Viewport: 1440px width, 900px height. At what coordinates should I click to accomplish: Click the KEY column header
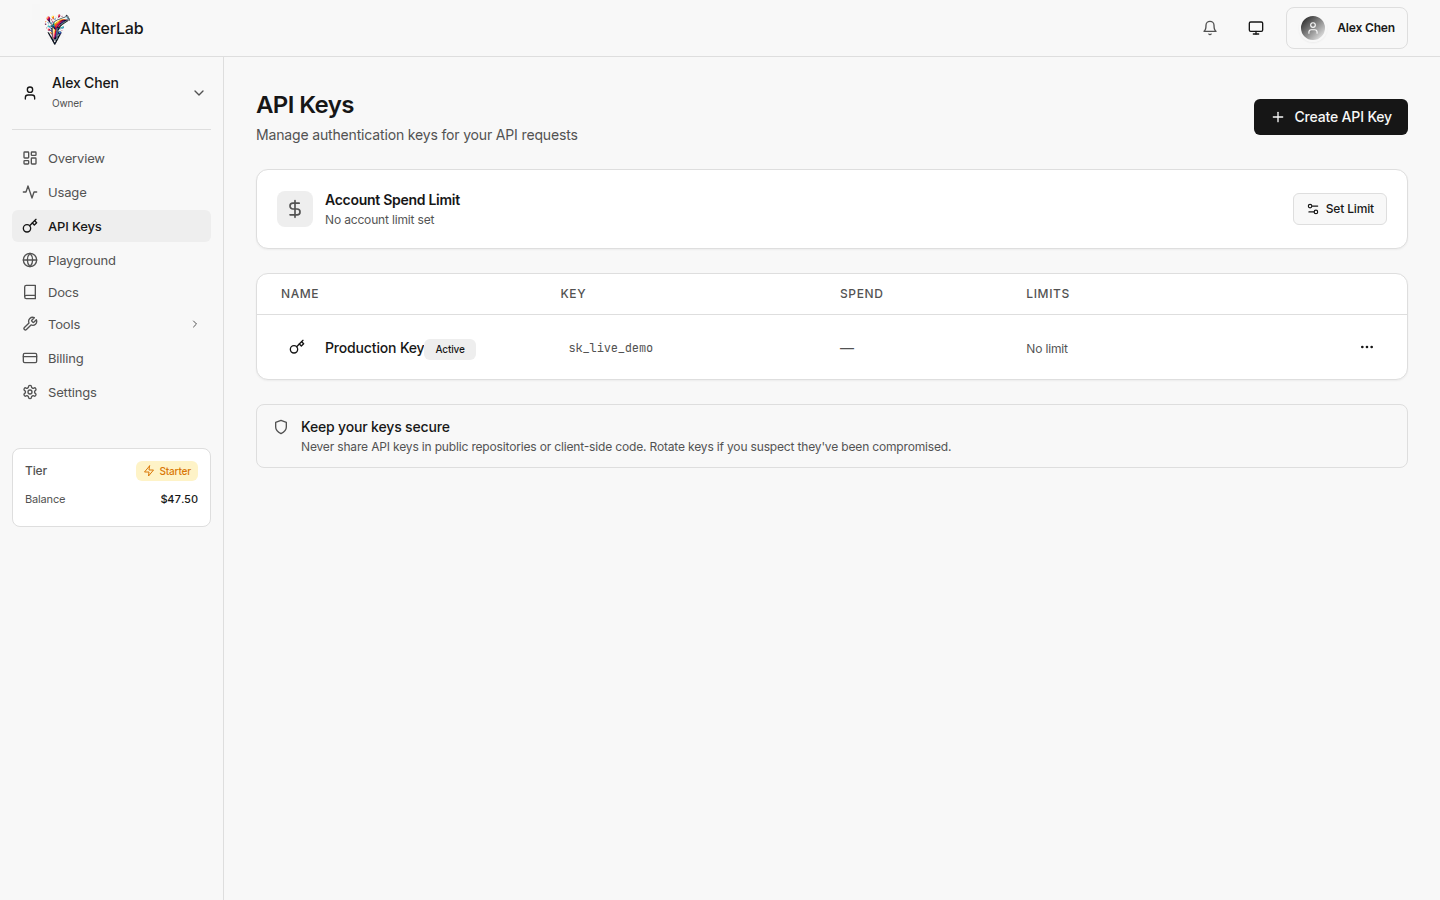[x=573, y=294]
